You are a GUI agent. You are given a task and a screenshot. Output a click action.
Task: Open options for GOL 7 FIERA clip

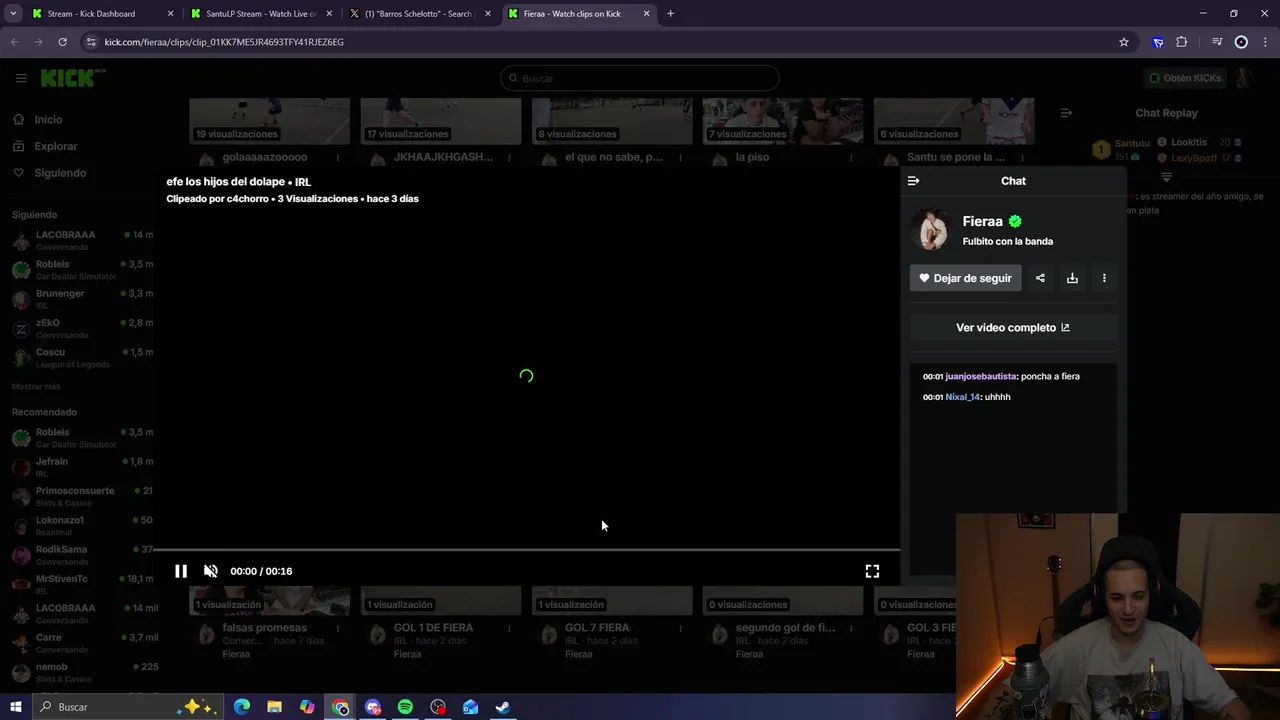[x=680, y=628]
